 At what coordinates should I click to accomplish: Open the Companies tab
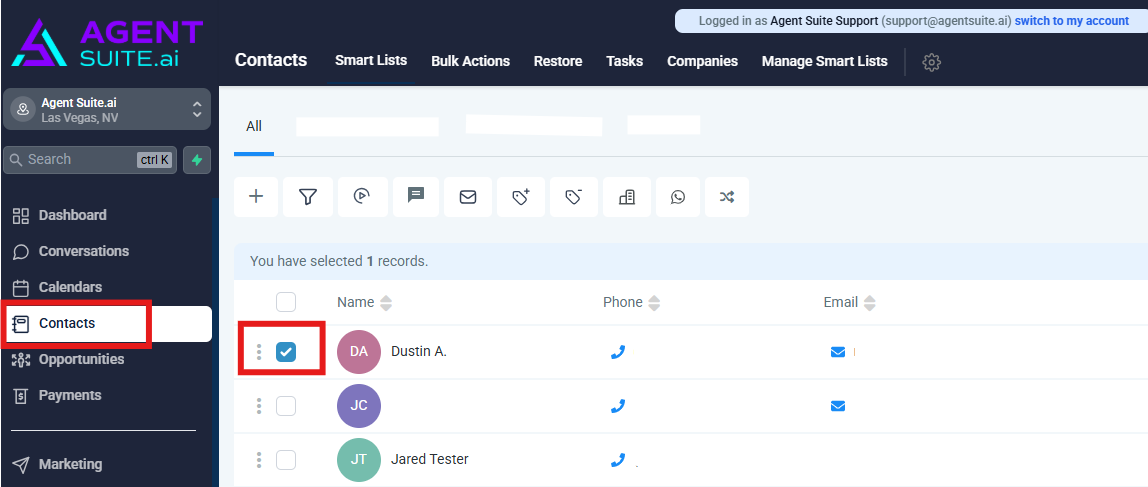(702, 62)
